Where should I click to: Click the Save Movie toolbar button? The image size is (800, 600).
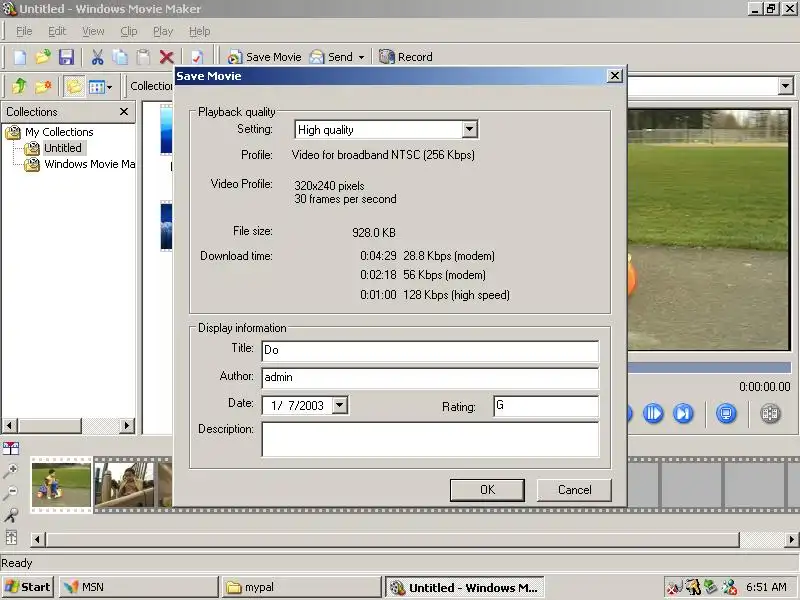click(x=264, y=57)
